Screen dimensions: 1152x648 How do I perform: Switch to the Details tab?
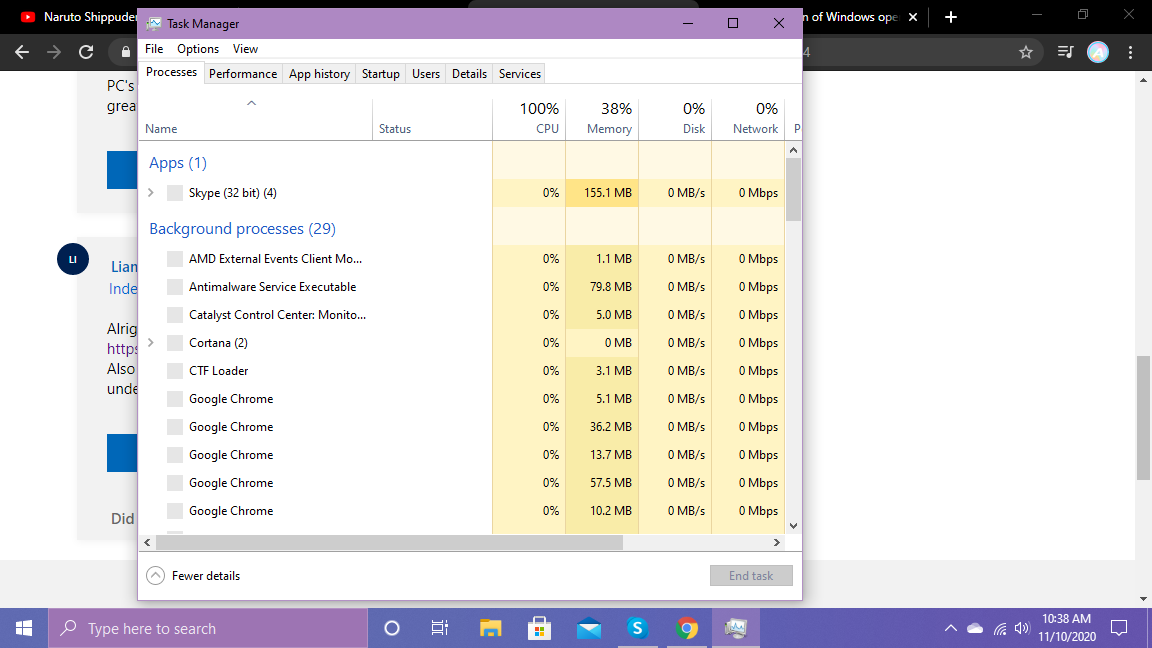click(x=469, y=73)
